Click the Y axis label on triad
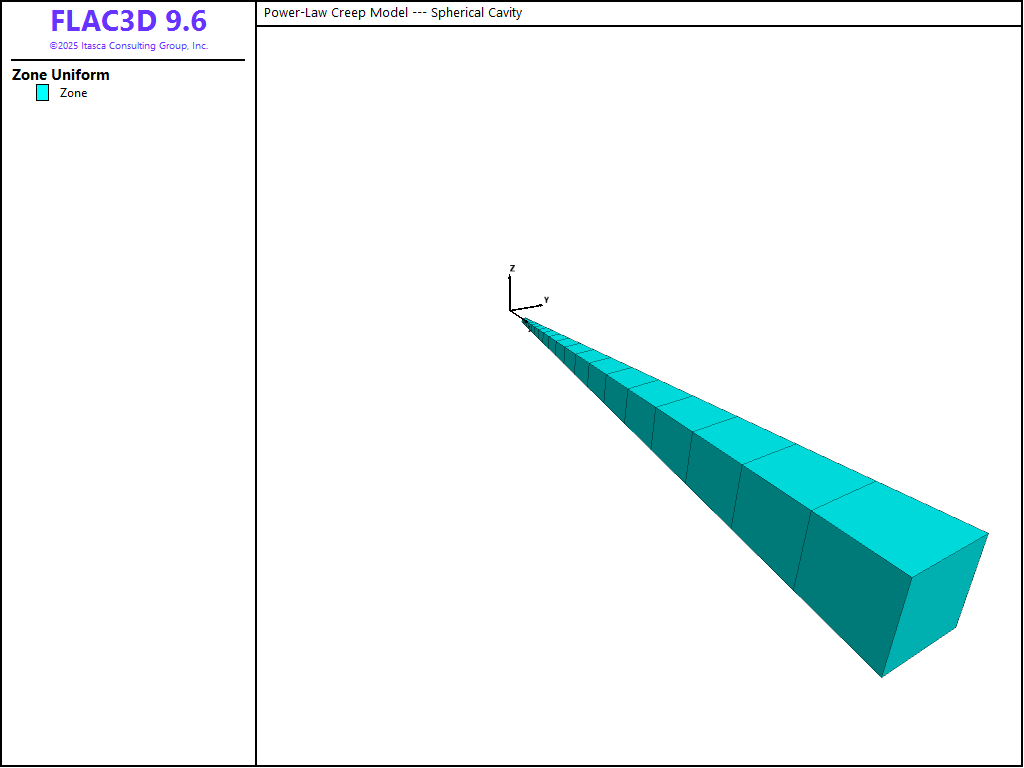Viewport: 1024px width, 768px height. (546, 299)
